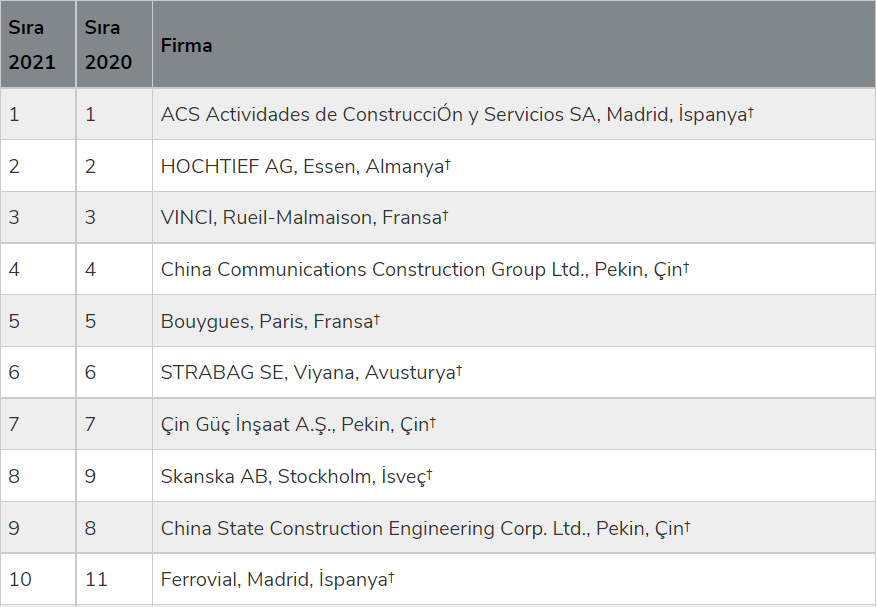Image resolution: width=877 pixels, height=607 pixels.
Task: Click the 2020 rank "9" in Skanska row
Action: point(91,476)
